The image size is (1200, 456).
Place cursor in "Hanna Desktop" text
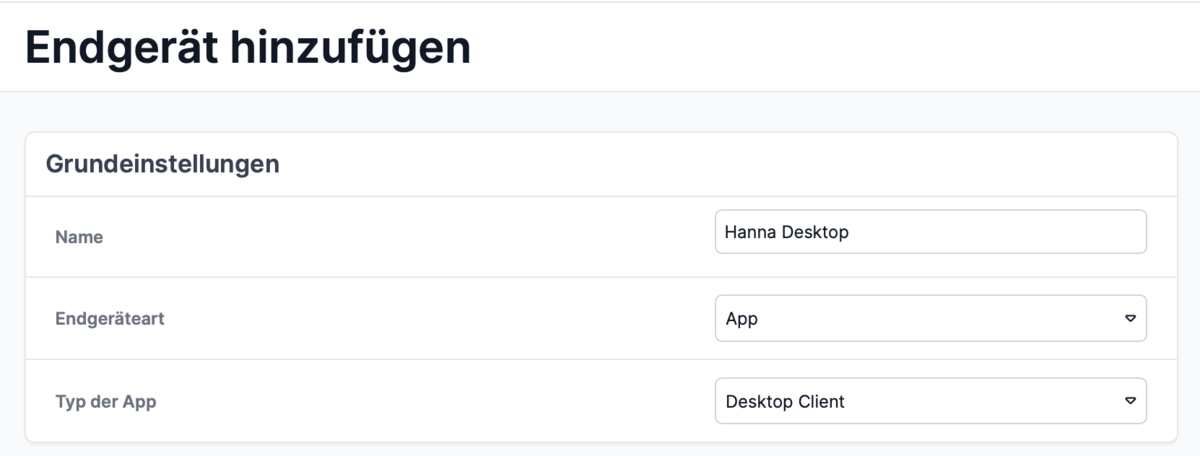pyautogui.click(x=786, y=233)
